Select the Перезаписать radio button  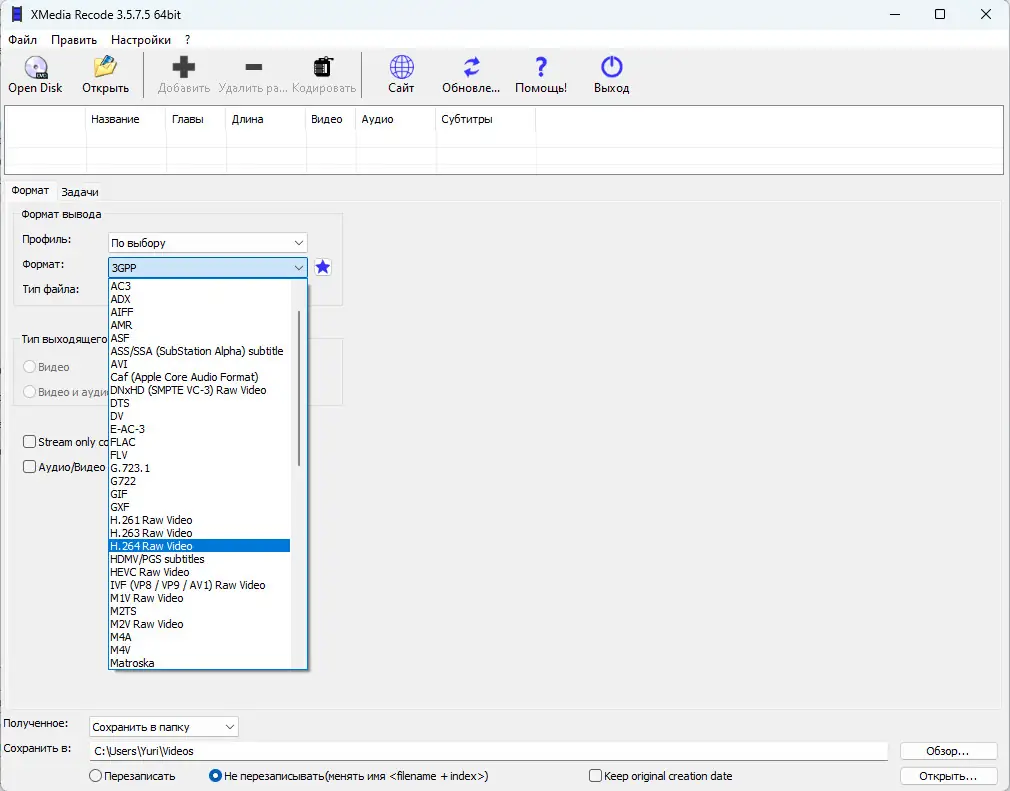(x=95, y=776)
